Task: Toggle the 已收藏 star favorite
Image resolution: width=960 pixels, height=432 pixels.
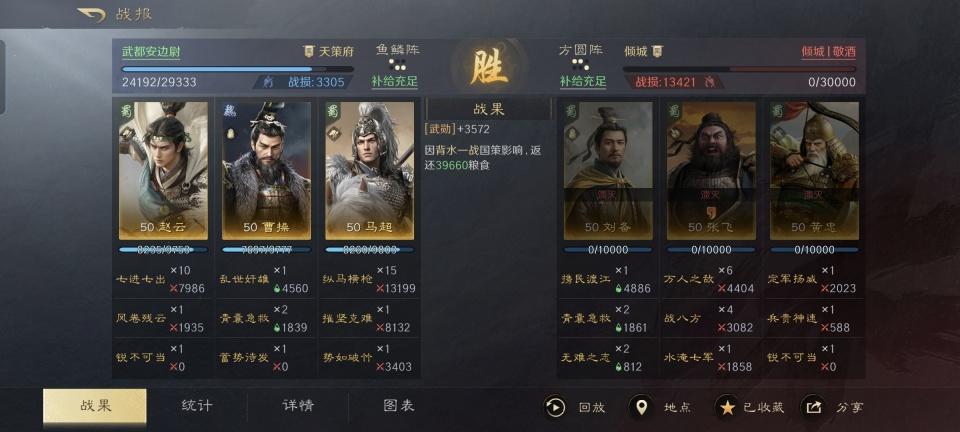Action: pos(727,408)
